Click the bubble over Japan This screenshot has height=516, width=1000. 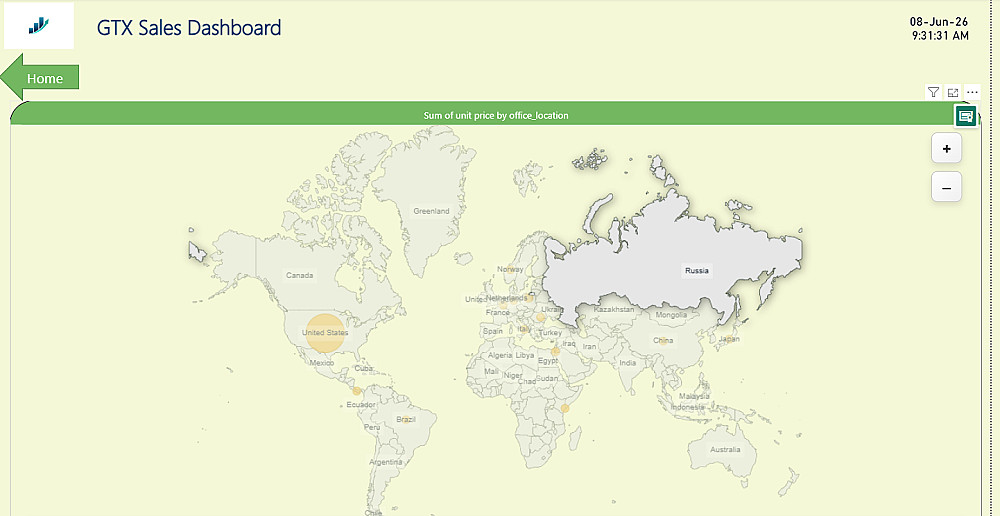click(727, 339)
